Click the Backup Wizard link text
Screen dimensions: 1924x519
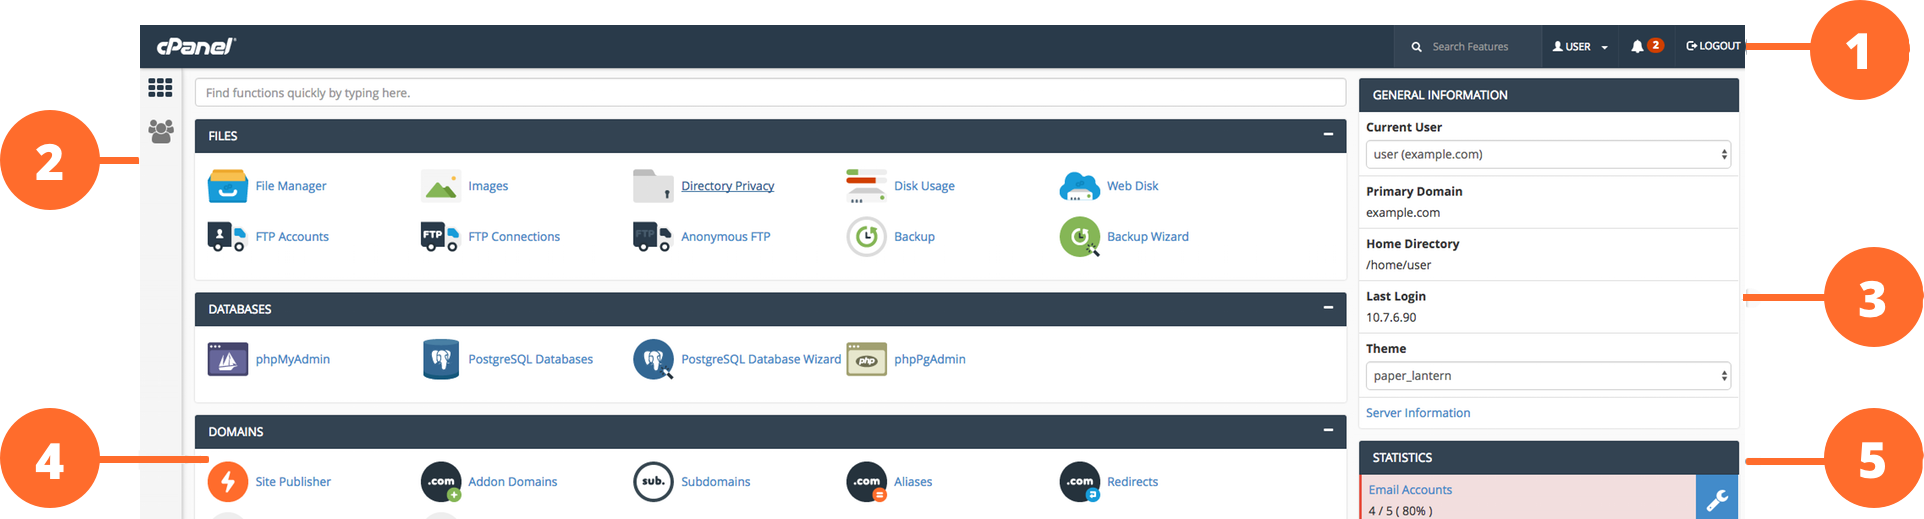[1148, 237]
